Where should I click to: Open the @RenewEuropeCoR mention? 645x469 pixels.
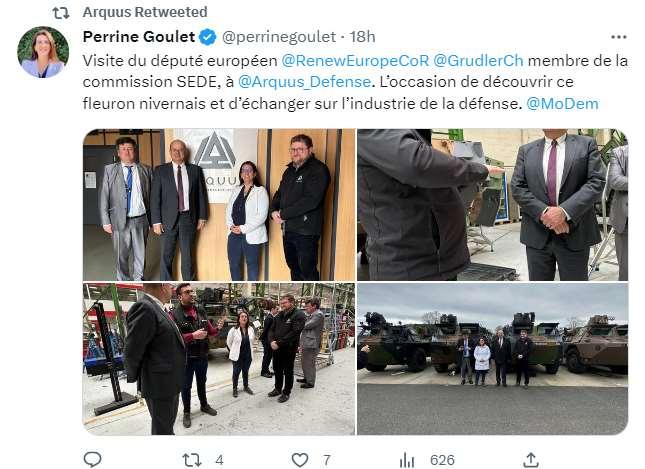(x=355, y=61)
